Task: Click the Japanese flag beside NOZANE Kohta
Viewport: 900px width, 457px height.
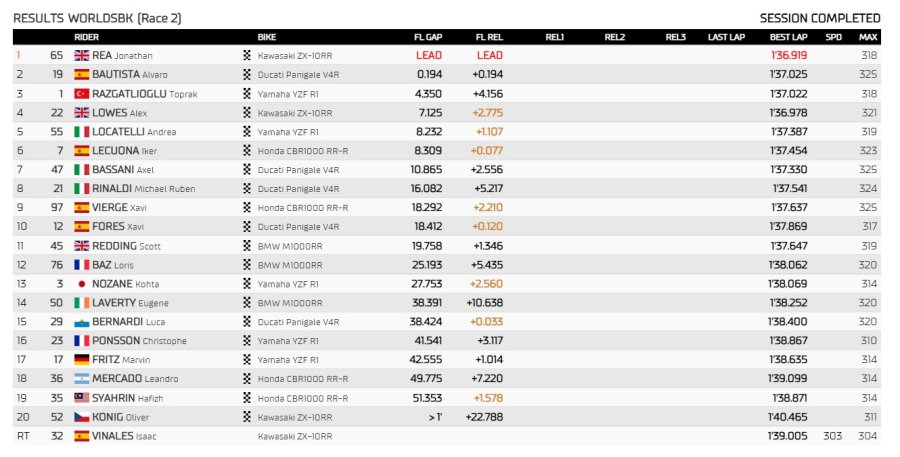Action: point(82,284)
